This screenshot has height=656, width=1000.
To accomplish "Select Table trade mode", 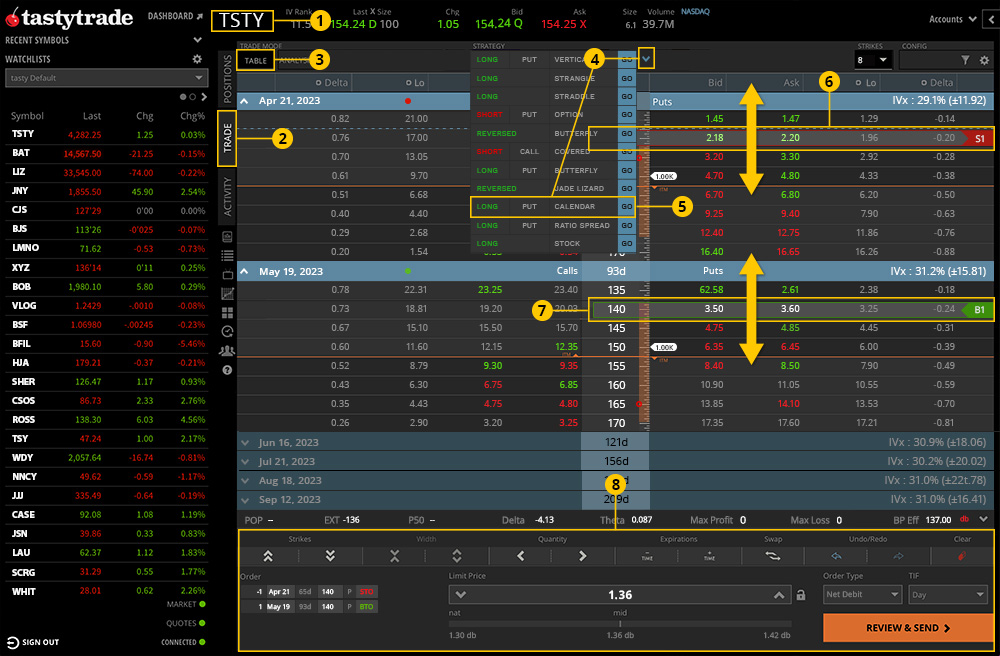I will (x=256, y=61).
